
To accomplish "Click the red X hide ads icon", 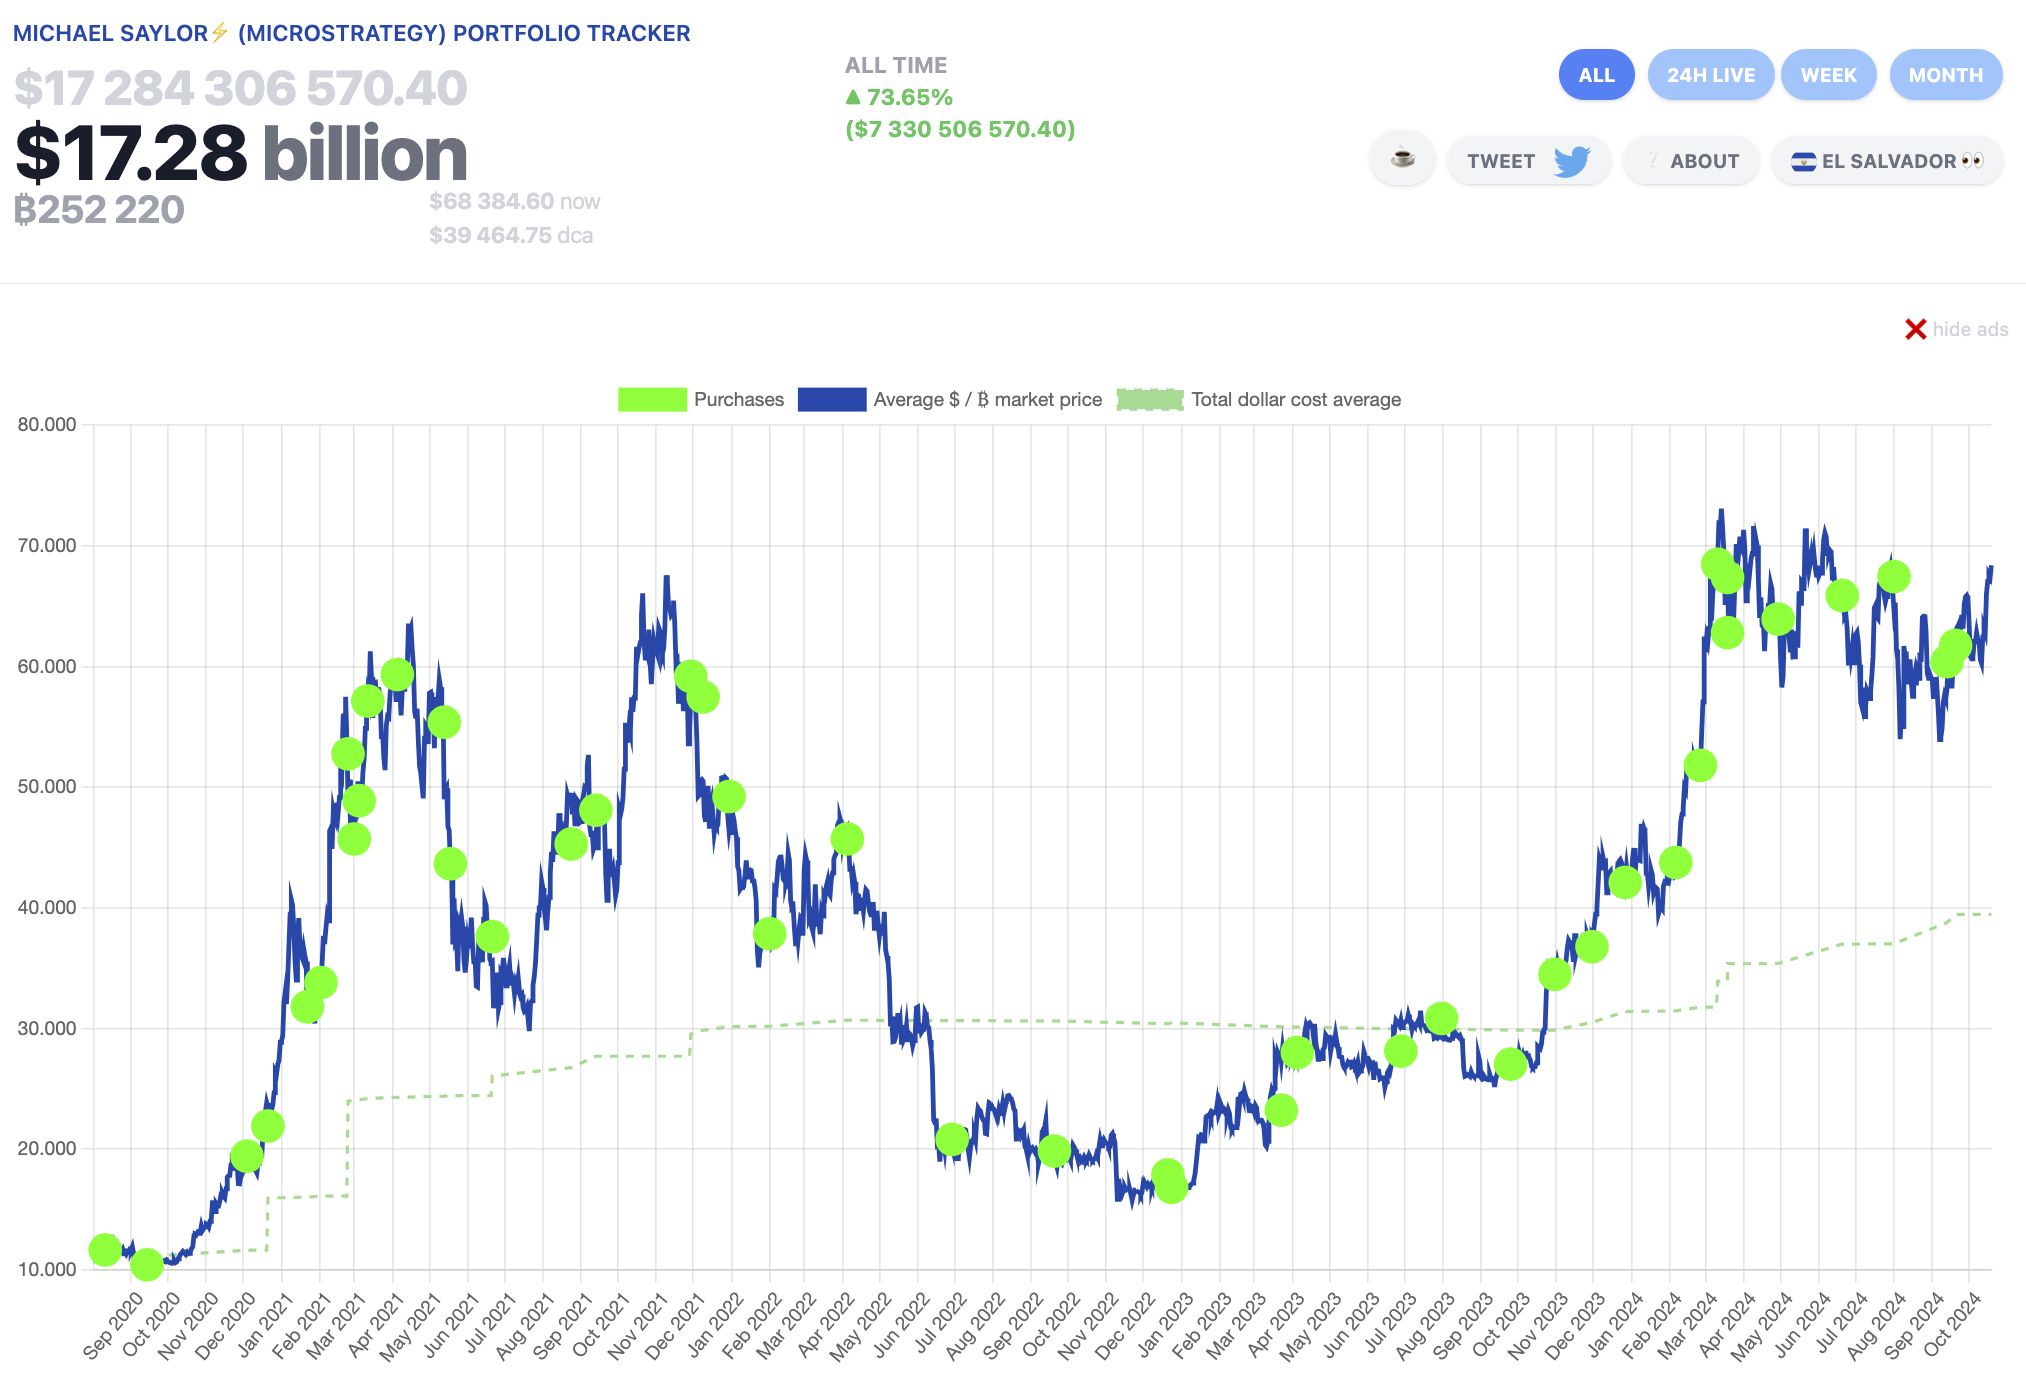I will tap(1915, 329).
